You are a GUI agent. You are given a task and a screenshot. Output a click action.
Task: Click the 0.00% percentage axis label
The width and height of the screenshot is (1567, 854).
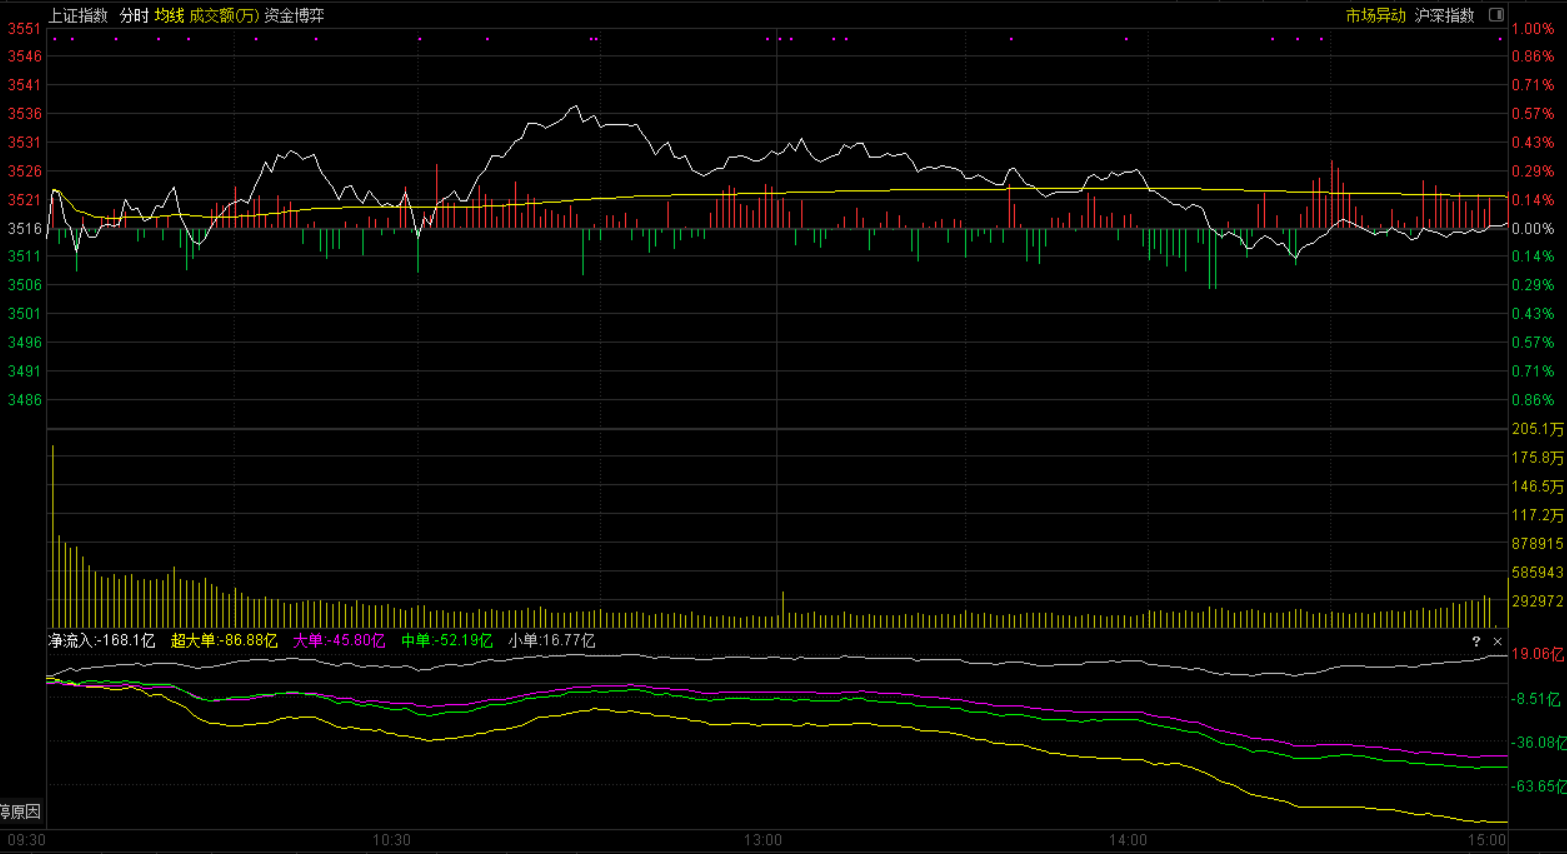[1533, 228]
